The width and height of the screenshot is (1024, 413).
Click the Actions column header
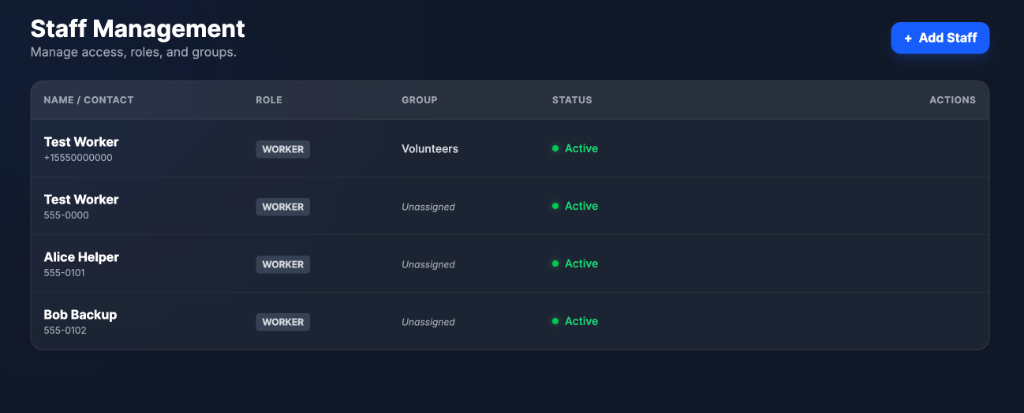[951, 100]
